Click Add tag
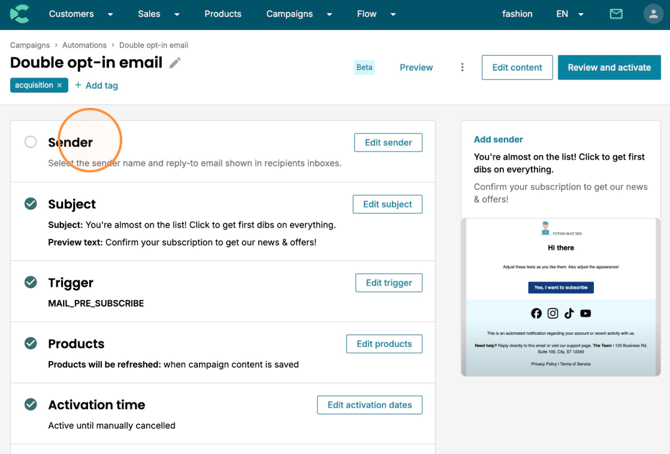The height and width of the screenshot is (454, 670). coord(97,85)
